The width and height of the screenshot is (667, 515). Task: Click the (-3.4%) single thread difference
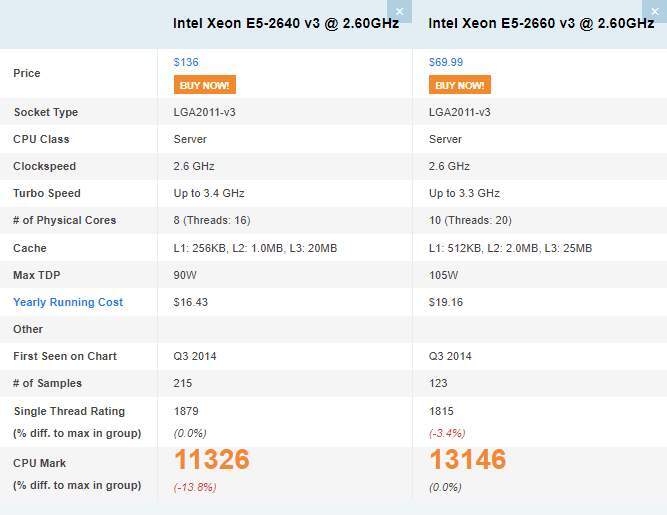(x=447, y=433)
